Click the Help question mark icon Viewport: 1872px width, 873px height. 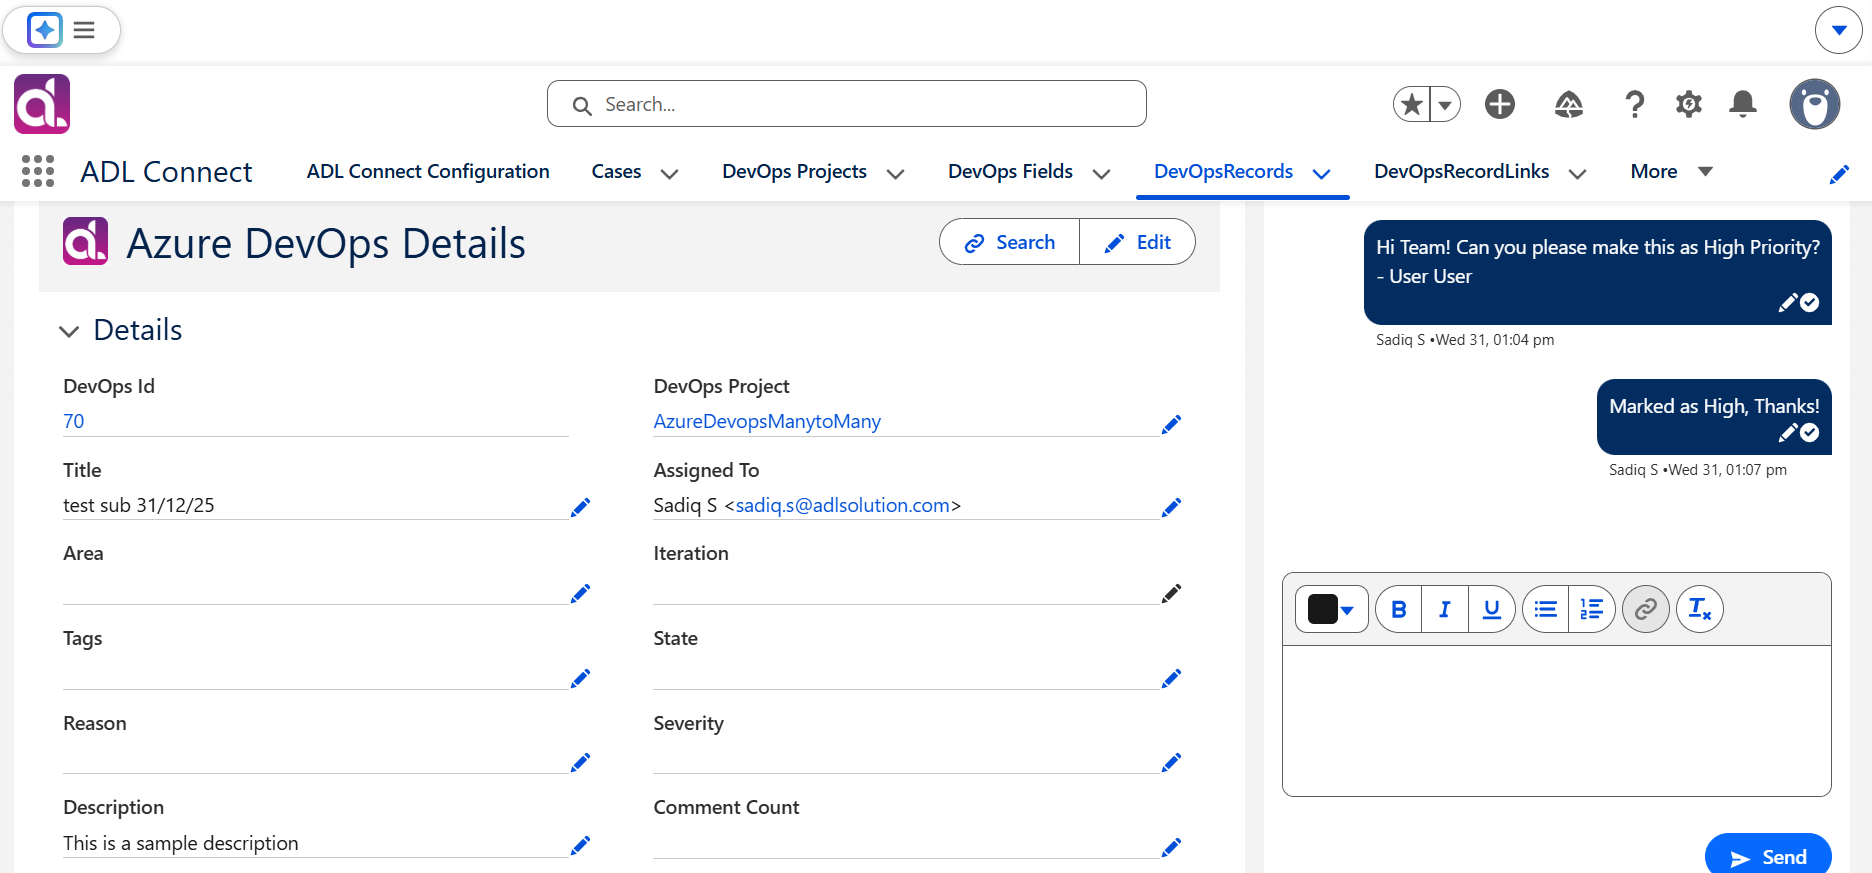(1635, 104)
